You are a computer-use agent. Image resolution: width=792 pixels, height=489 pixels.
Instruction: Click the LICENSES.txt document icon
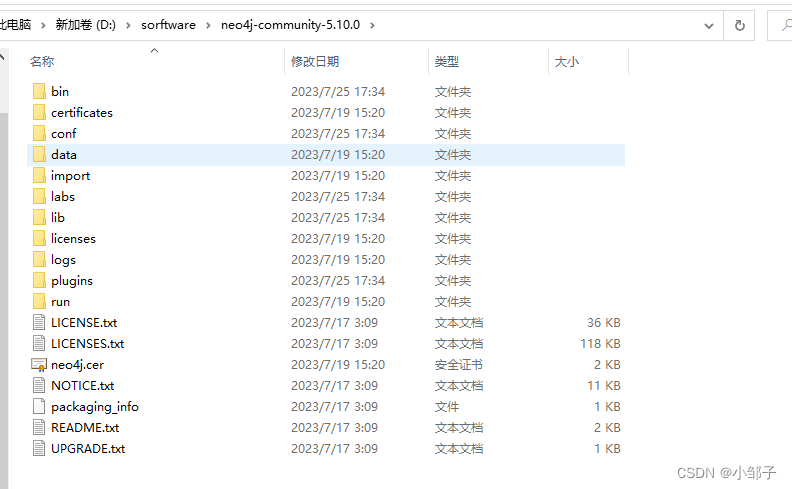click(x=39, y=344)
